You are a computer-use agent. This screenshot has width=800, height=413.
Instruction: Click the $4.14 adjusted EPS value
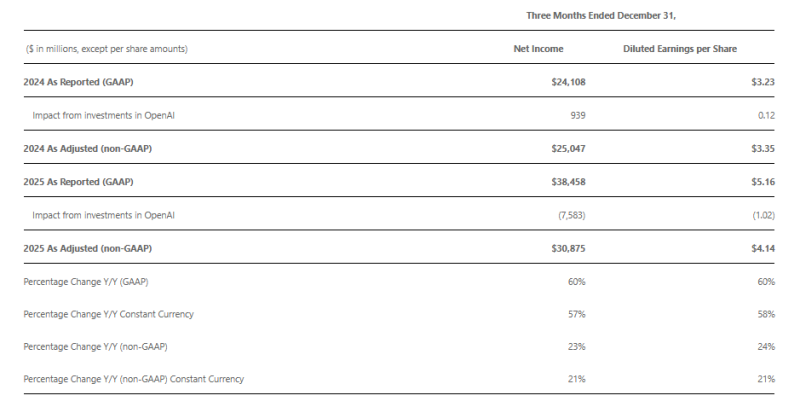(x=764, y=248)
